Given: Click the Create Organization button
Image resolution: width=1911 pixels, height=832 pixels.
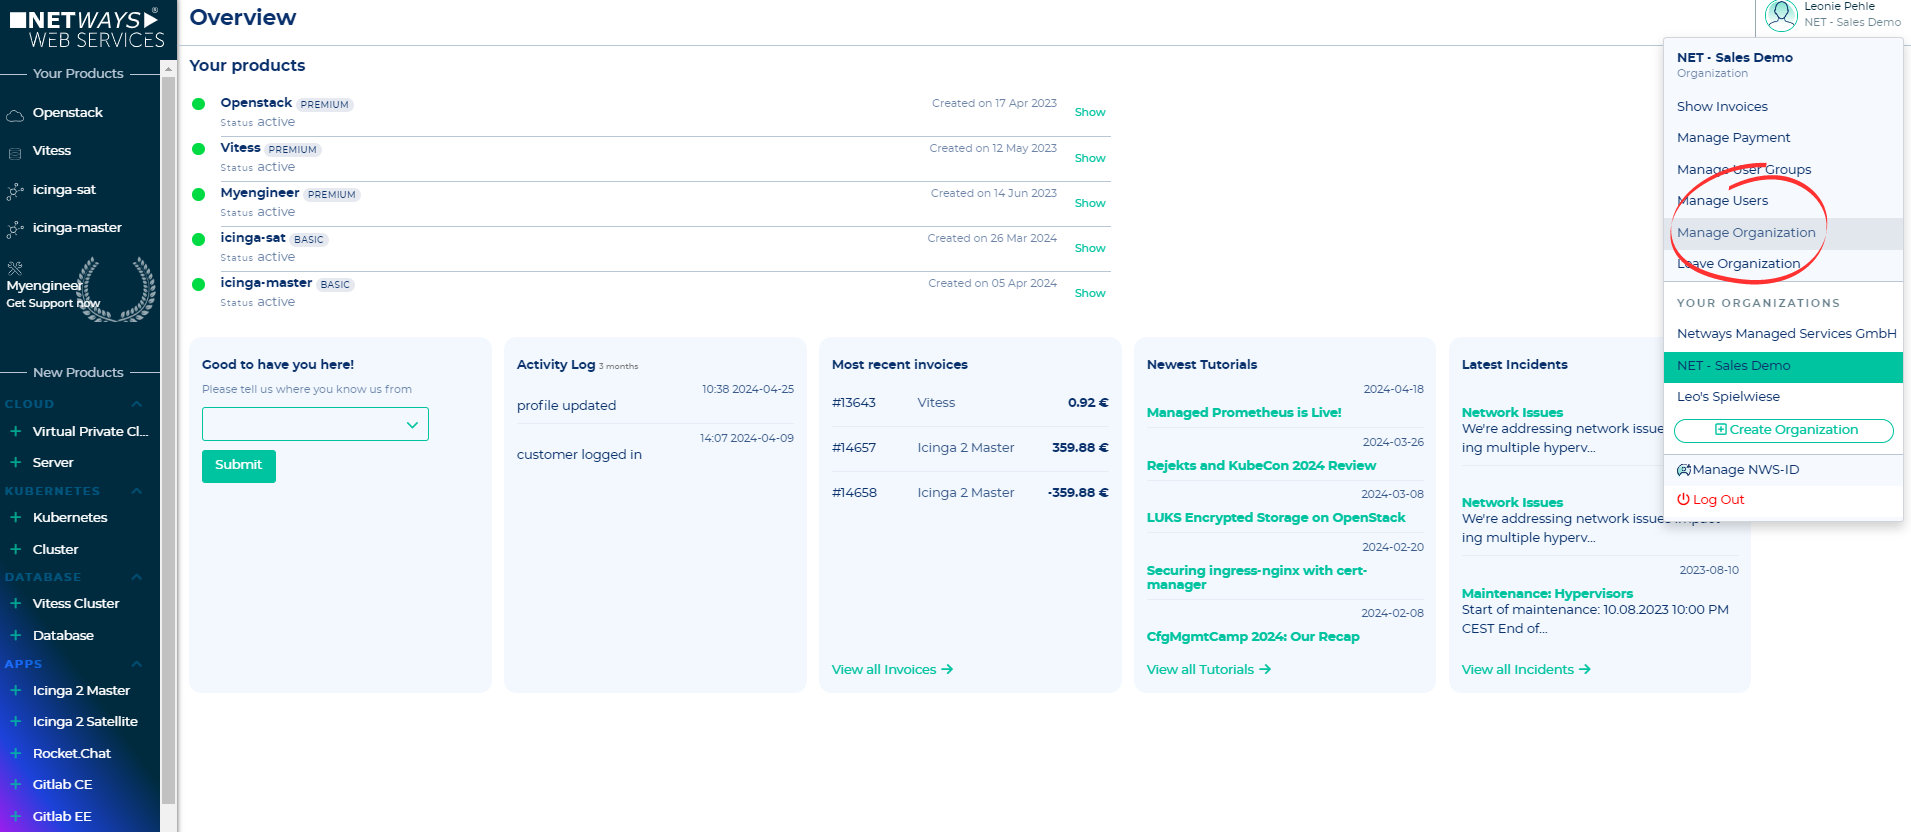Looking at the screenshot, I should pos(1783,430).
